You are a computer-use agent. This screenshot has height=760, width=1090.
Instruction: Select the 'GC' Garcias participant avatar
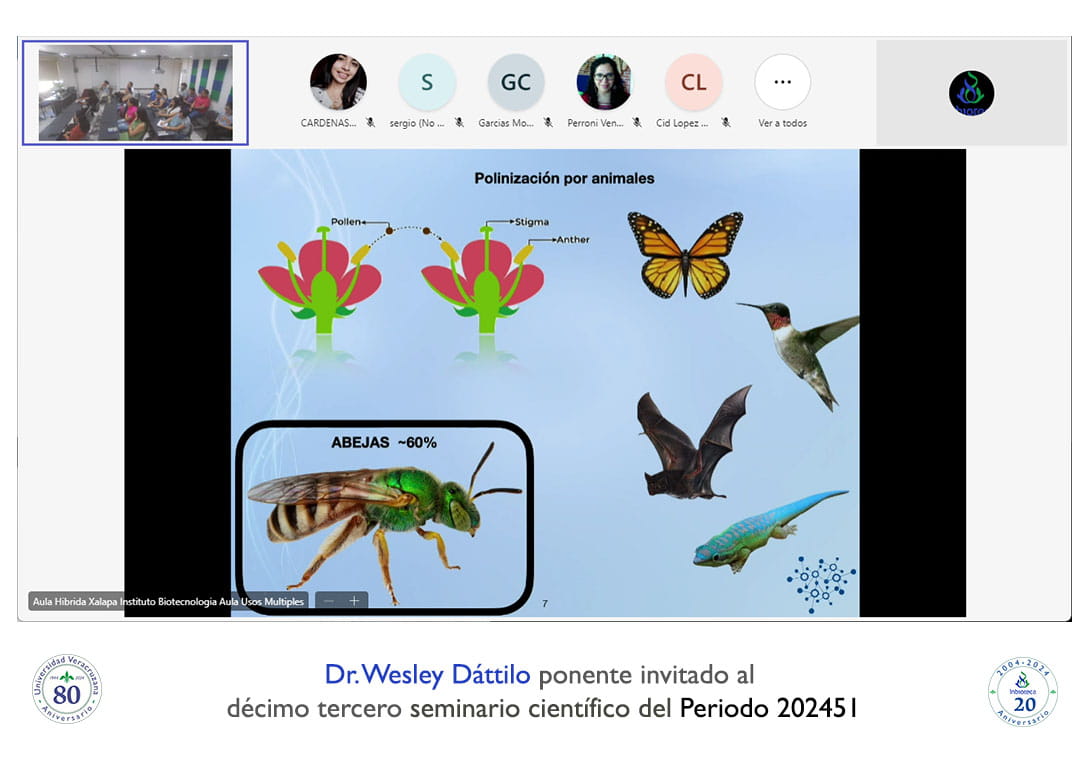[x=516, y=82]
